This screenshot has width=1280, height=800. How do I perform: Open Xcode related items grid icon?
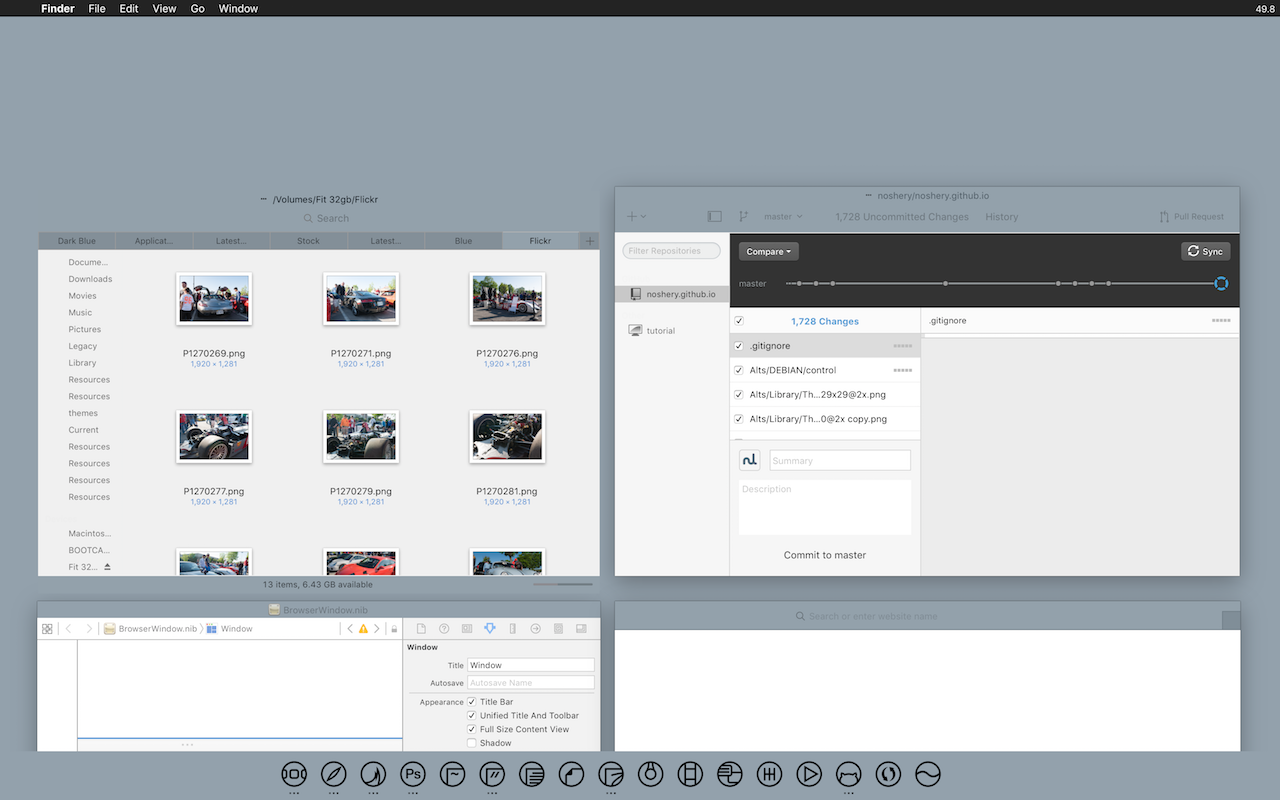click(x=47, y=629)
